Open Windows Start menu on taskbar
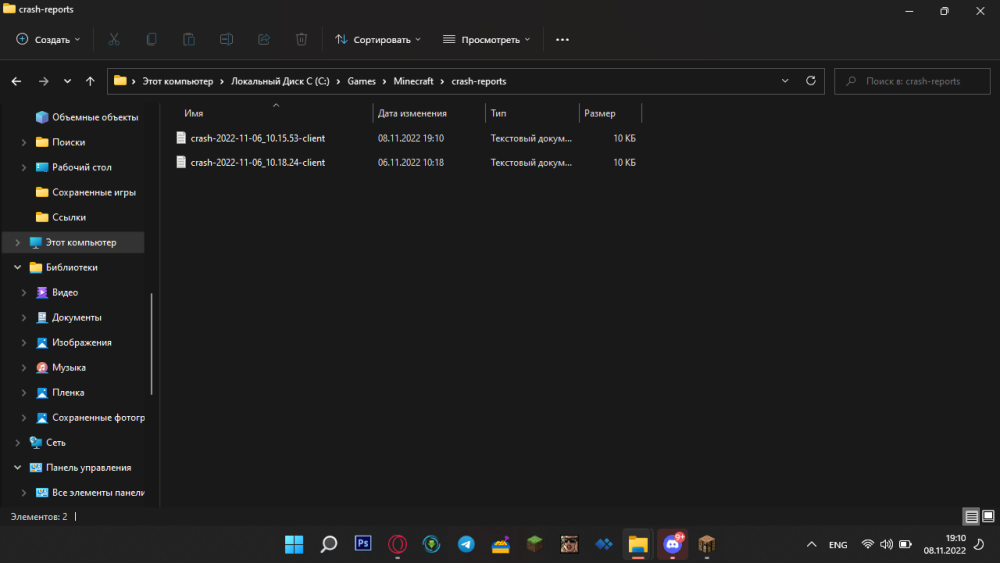 tap(294, 544)
